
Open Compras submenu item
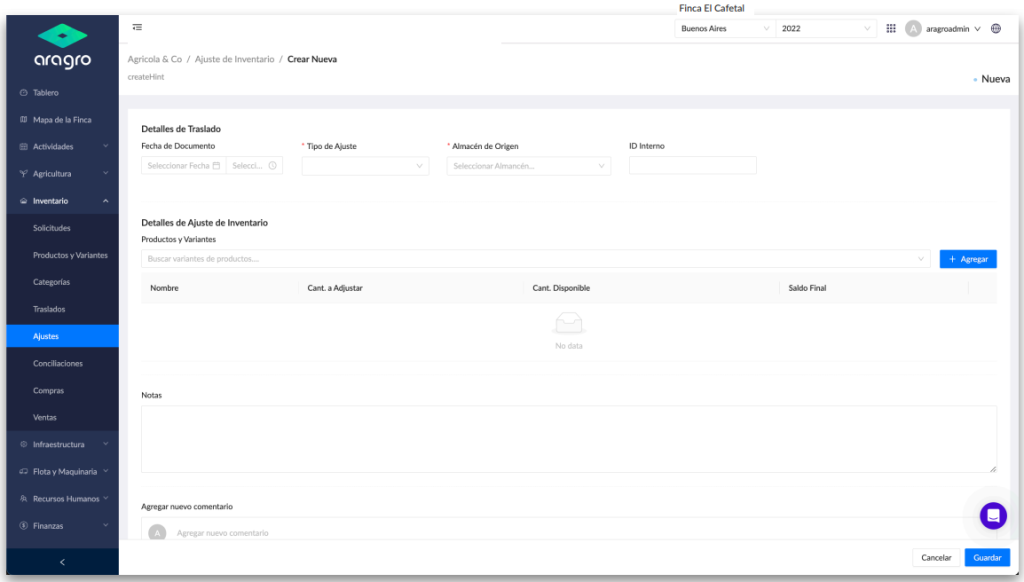[x=63, y=391]
